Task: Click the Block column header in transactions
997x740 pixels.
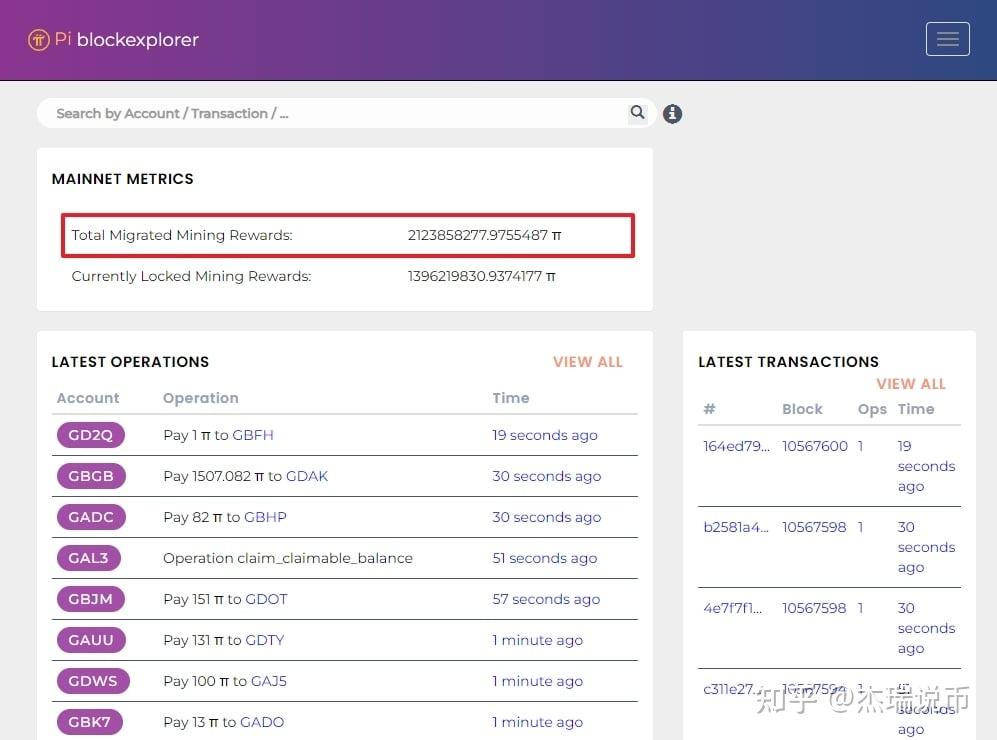Action: (x=802, y=409)
